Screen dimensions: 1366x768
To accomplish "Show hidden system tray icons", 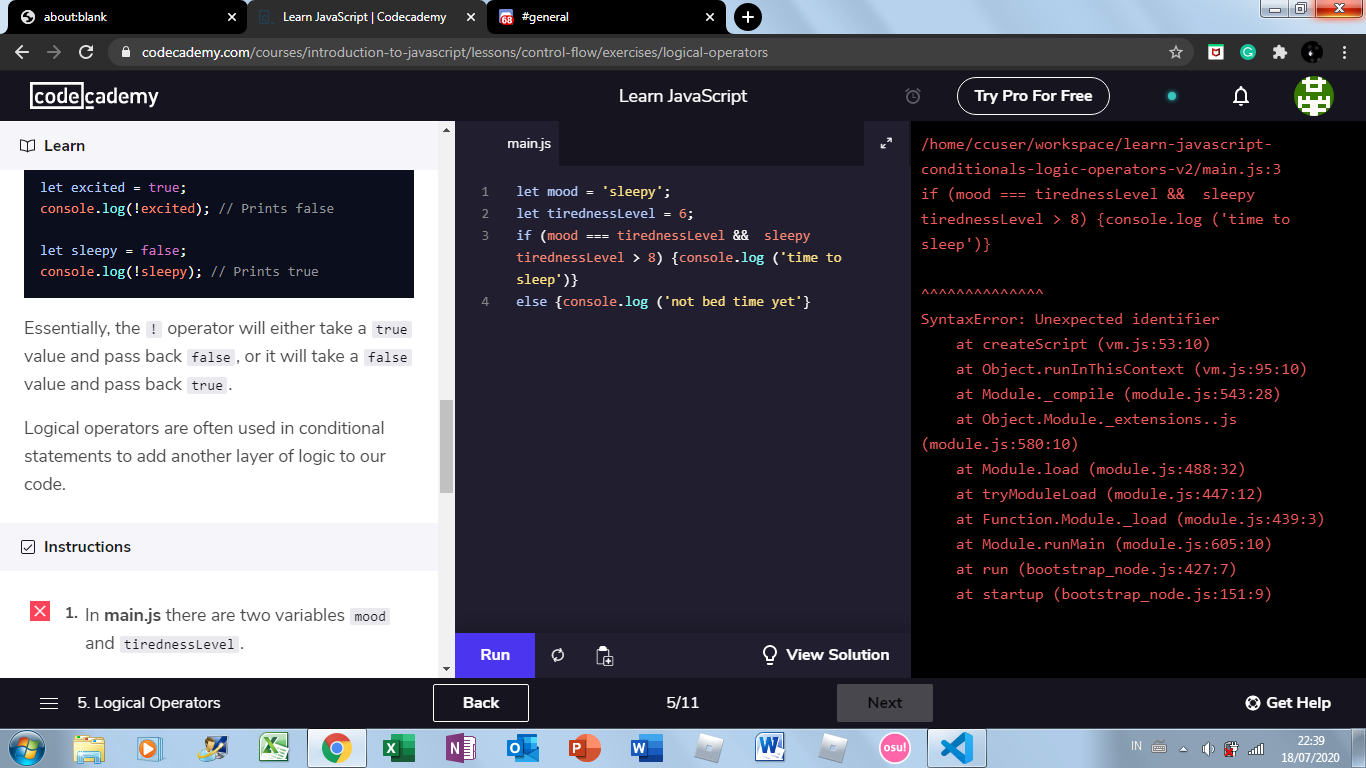I will (1184, 748).
